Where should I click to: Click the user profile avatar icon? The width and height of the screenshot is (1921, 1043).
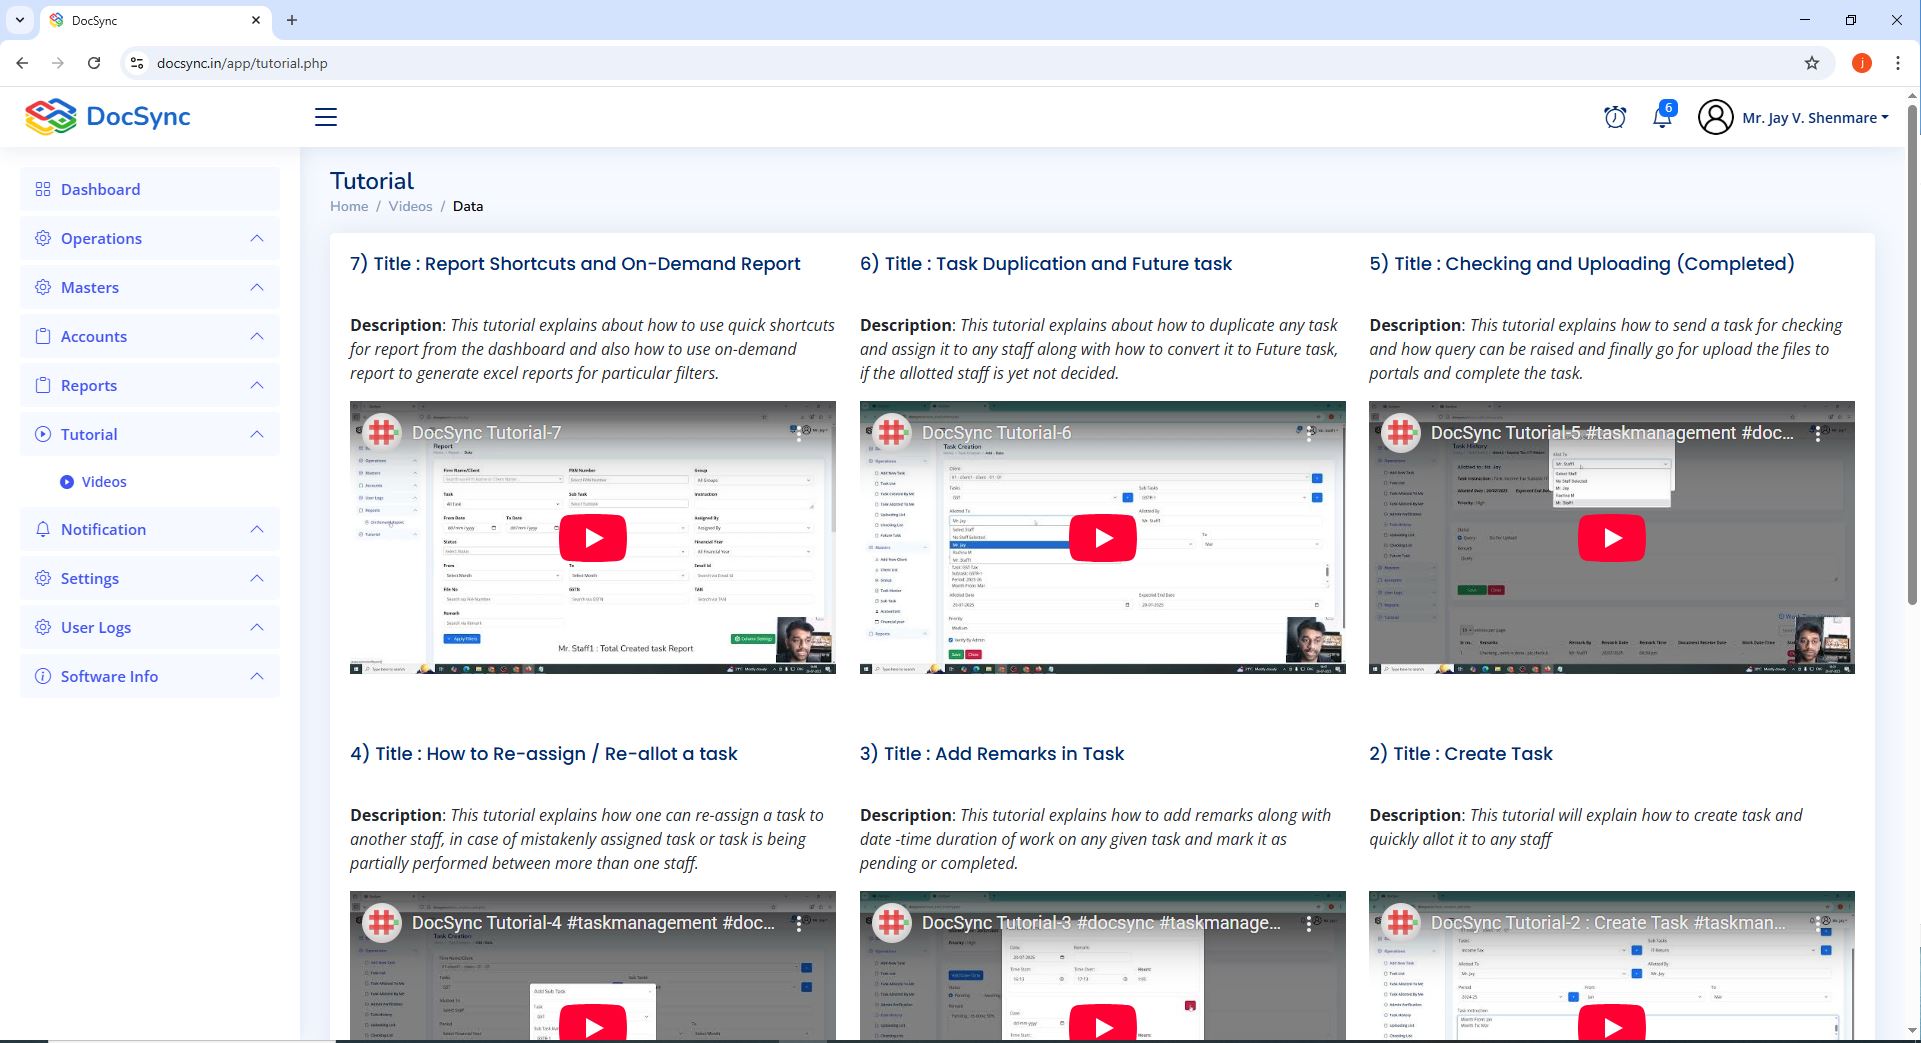(x=1715, y=117)
